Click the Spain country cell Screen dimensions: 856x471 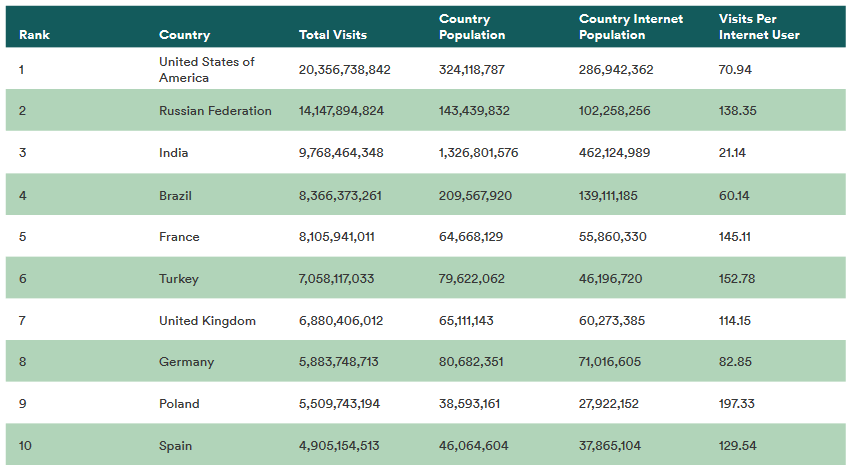pos(175,446)
